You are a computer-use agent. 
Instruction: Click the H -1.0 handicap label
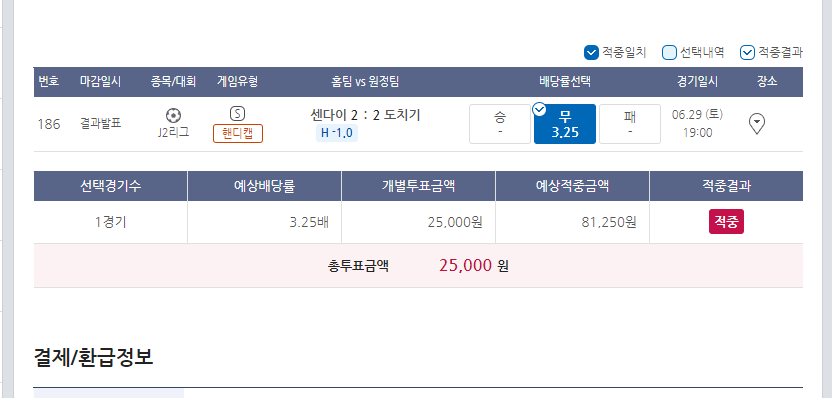(x=337, y=134)
